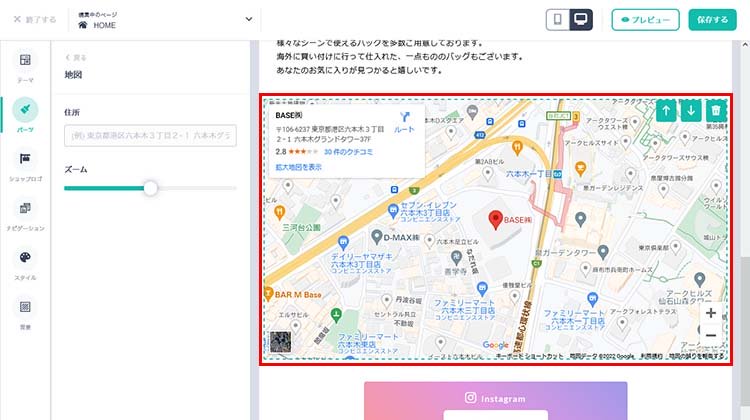Click 終了する to exit the editor
Viewport: 750px width, 420px height.
point(35,20)
